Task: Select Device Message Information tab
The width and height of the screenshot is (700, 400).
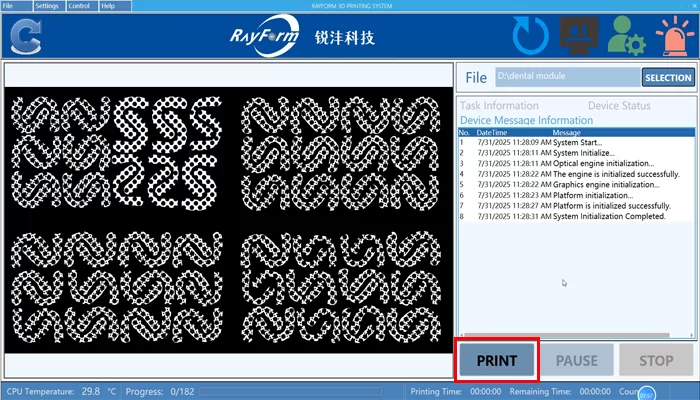Action: tap(526, 120)
